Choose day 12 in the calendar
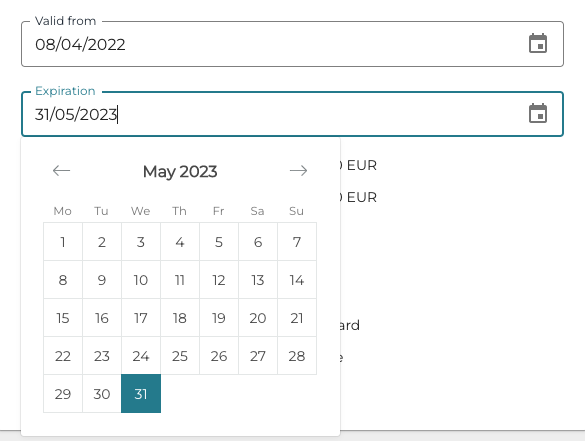The width and height of the screenshot is (585, 441). coord(219,280)
